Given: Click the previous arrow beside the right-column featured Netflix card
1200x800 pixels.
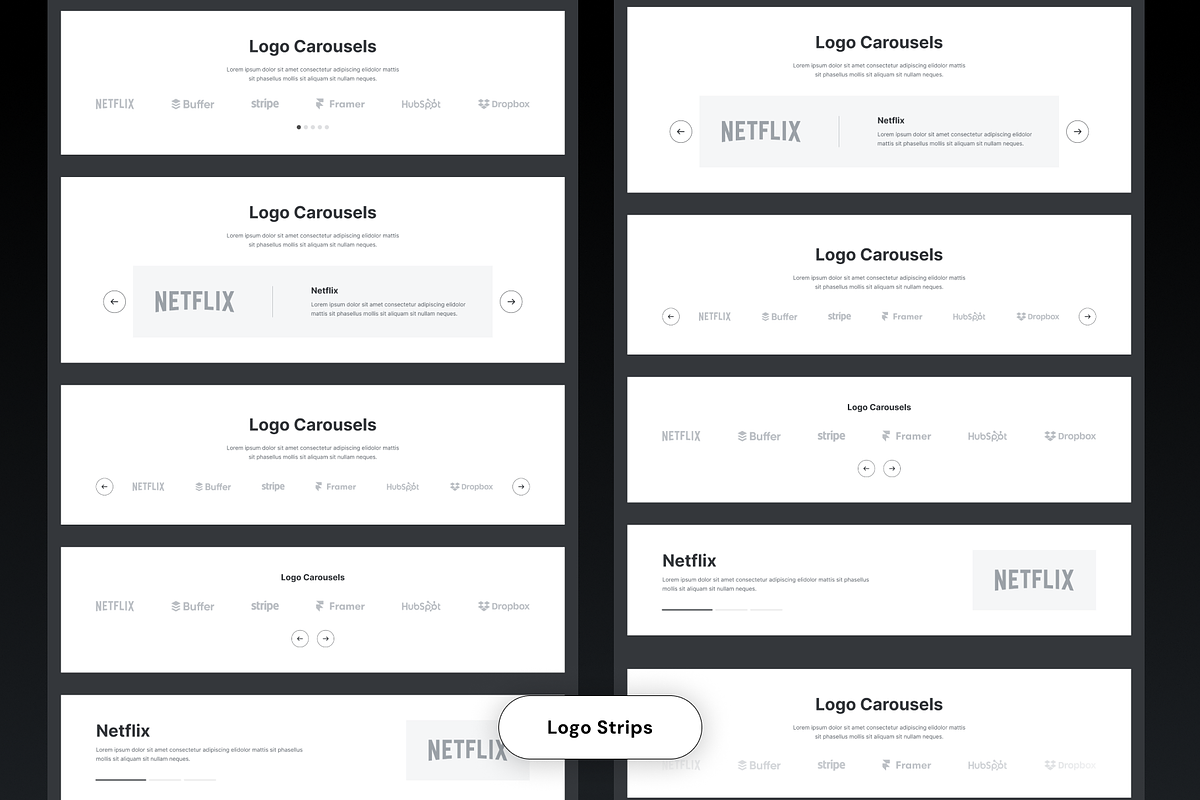Looking at the screenshot, I should pyautogui.click(x=680, y=131).
